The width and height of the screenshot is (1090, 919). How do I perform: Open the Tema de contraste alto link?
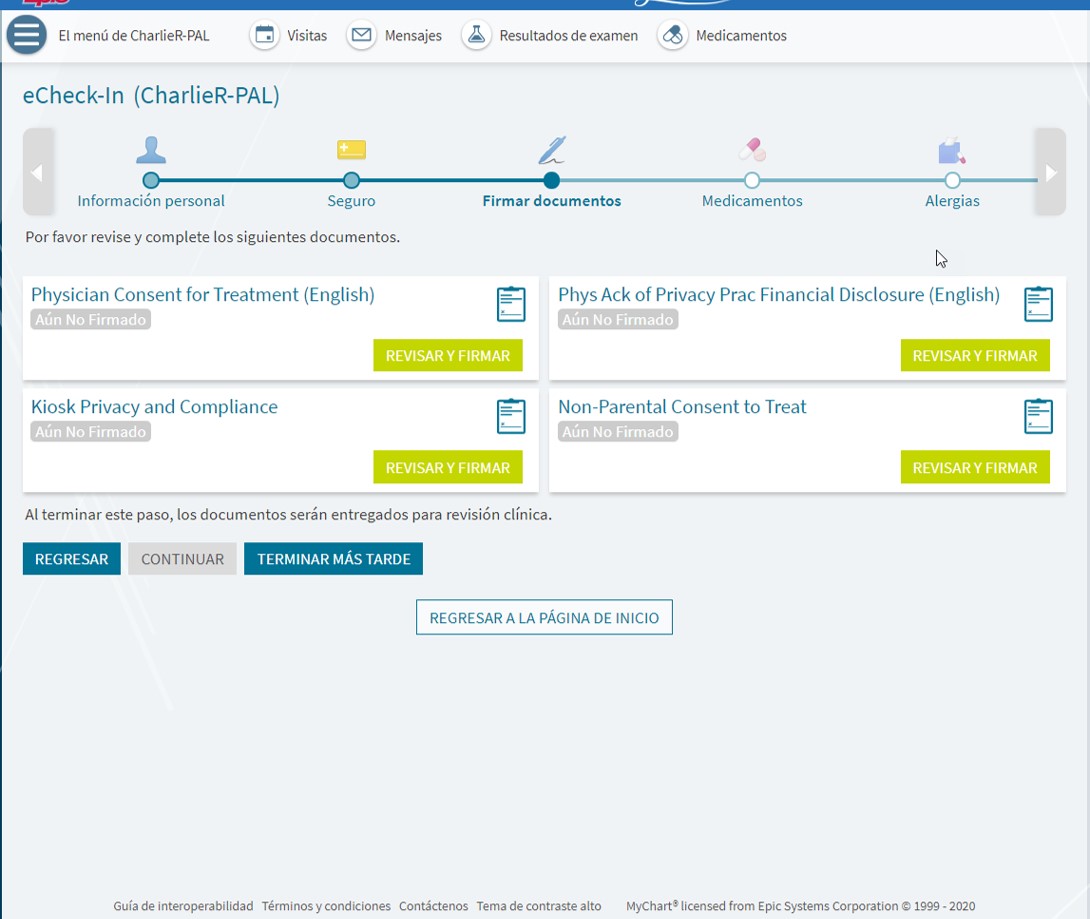coord(539,906)
